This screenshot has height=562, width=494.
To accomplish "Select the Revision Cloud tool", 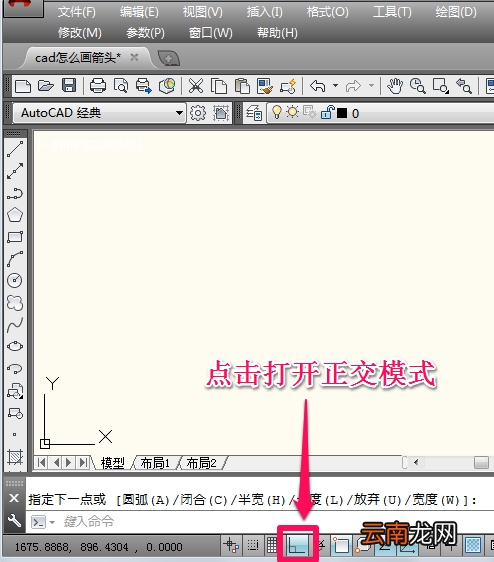I will click(15, 303).
